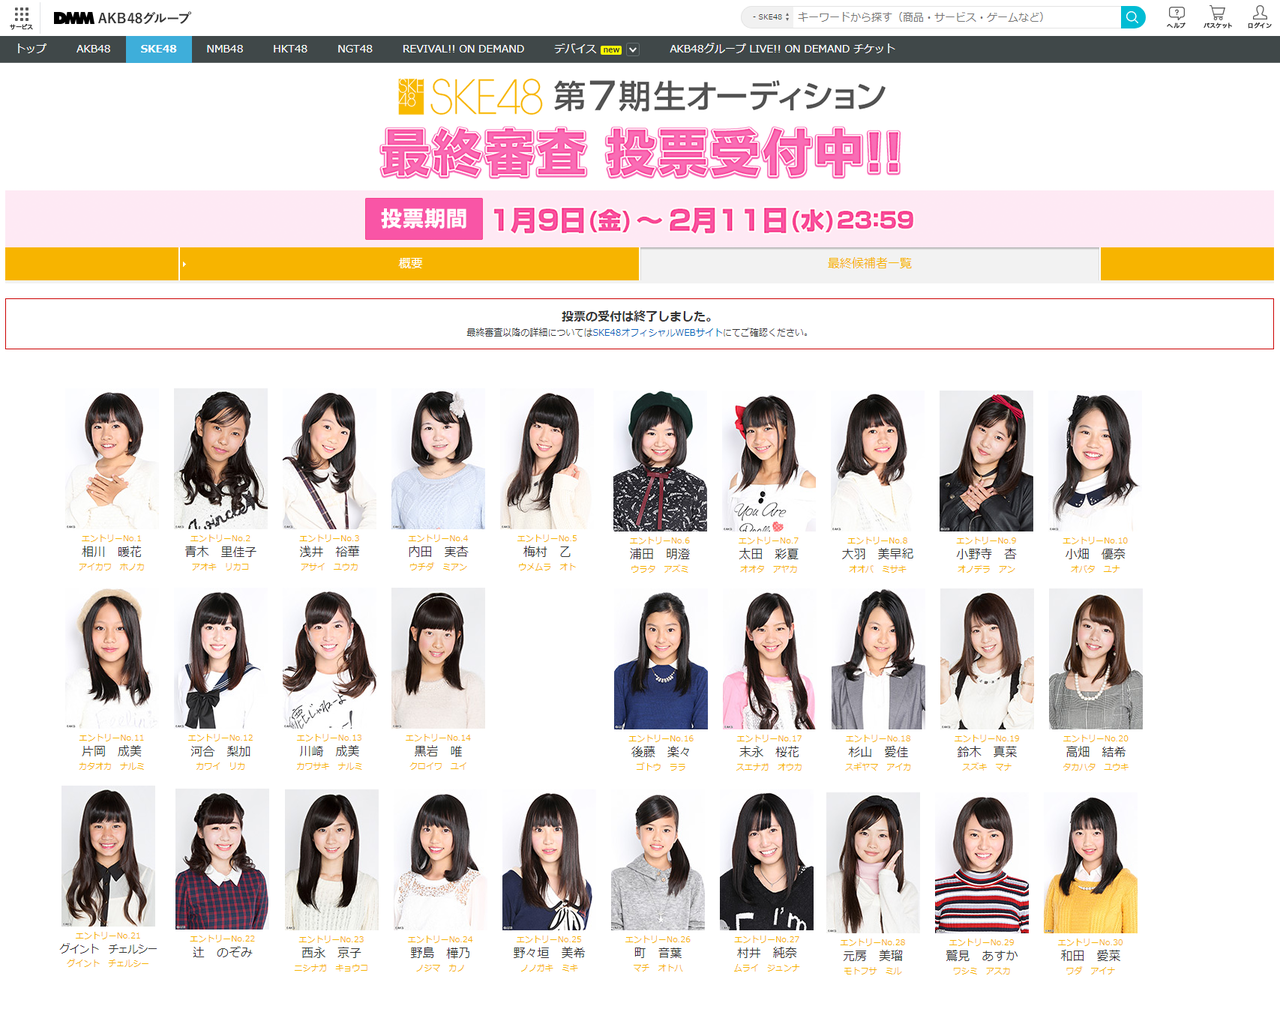The height and width of the screenshot is (1012, 1280).
Task: Open the photo for エントリーNo.2
Action: click(221, 459)
